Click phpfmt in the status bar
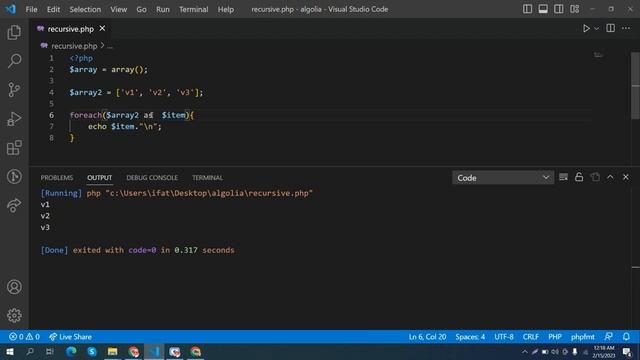Screen dimensions: 640x360 [x=582, y=337]
